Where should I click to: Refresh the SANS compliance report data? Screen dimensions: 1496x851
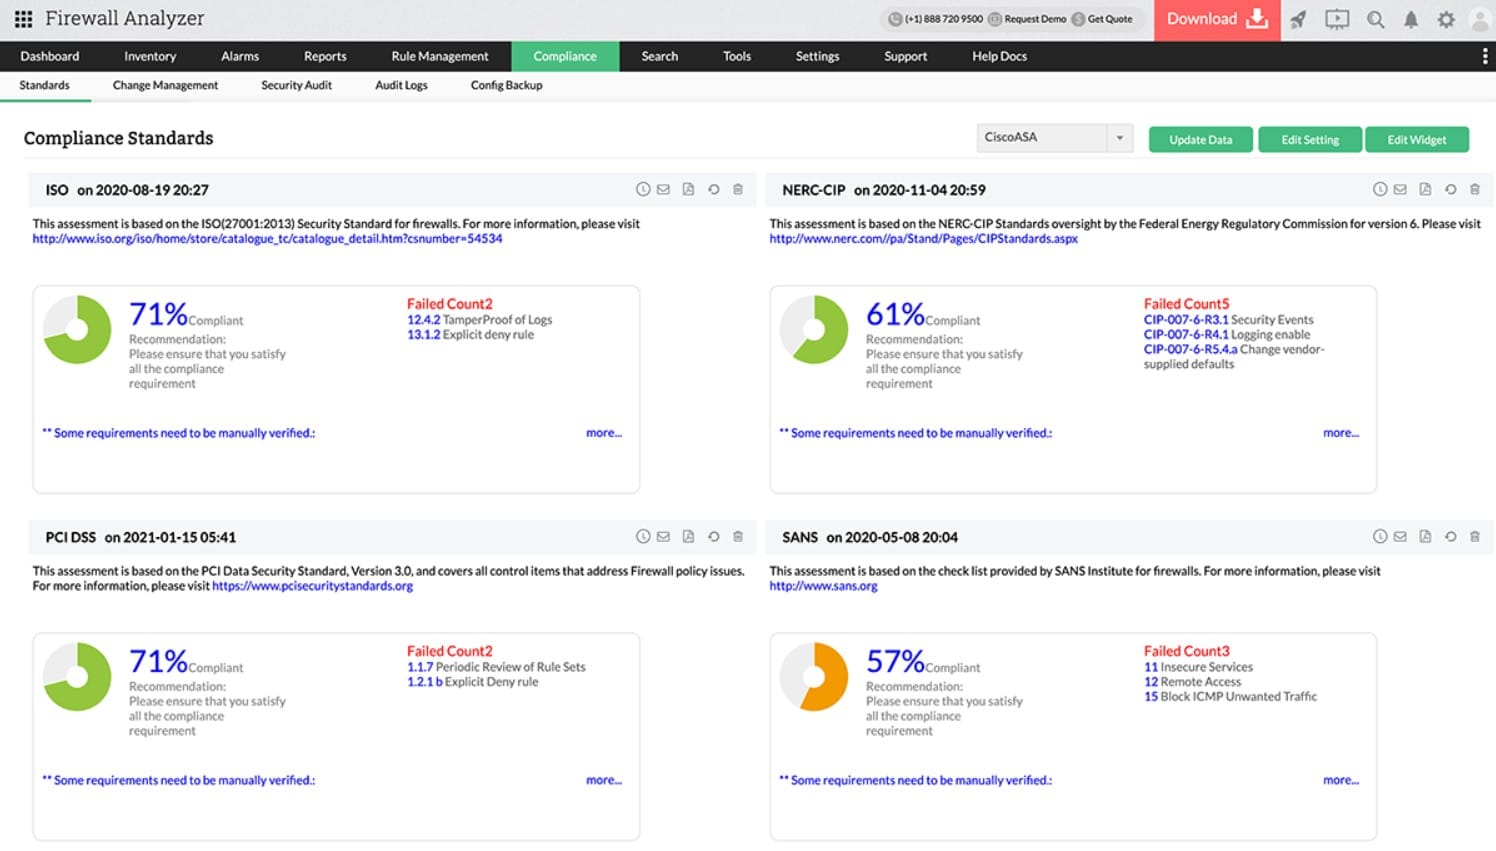point(1451,536)
